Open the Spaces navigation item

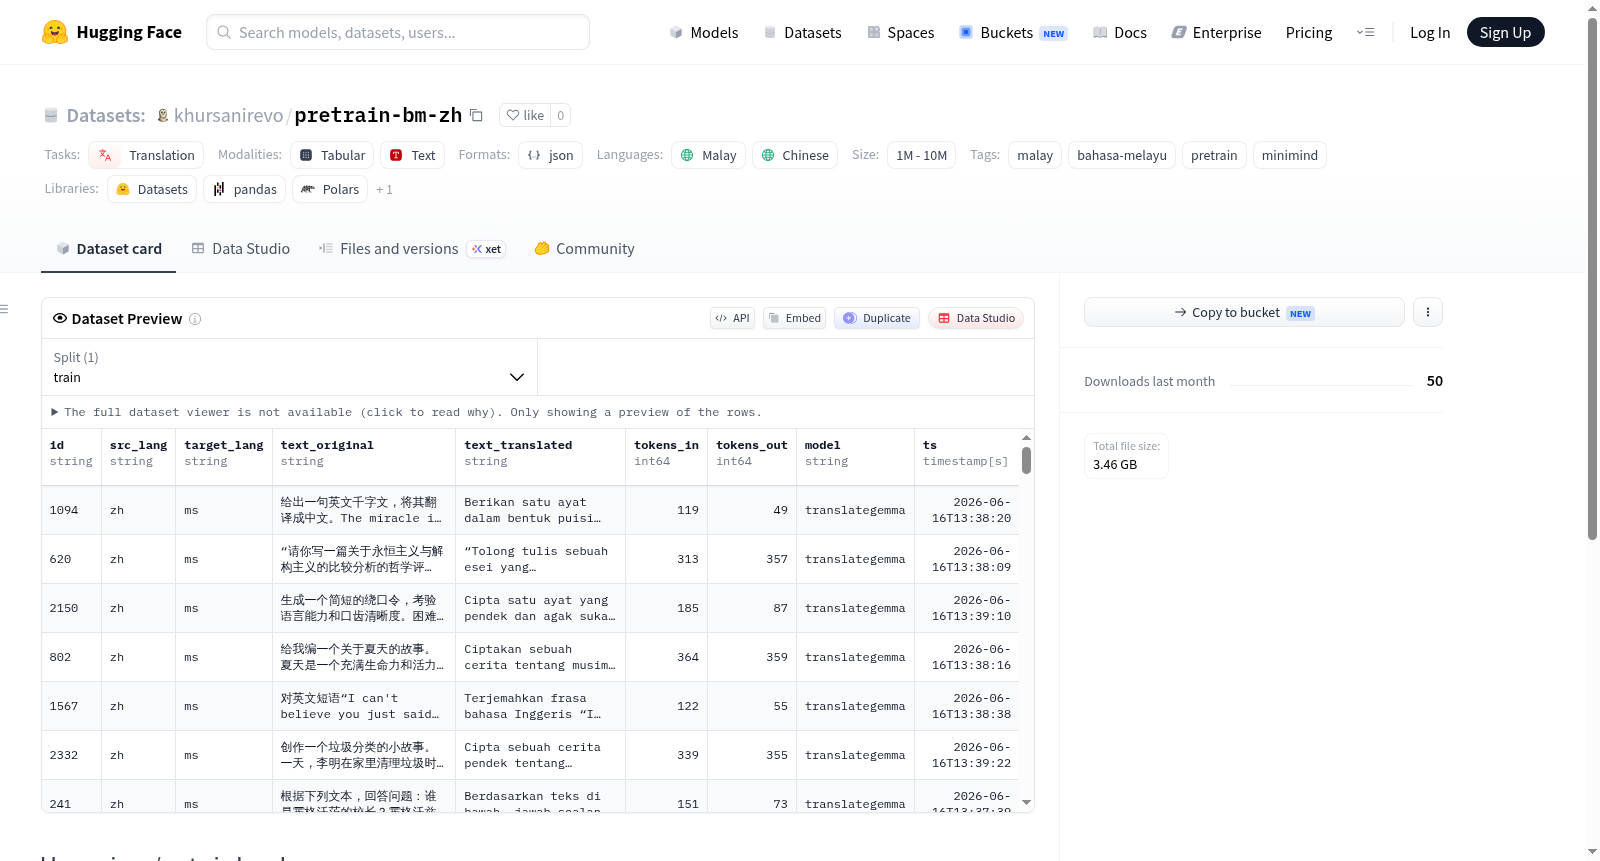point(901,32)
